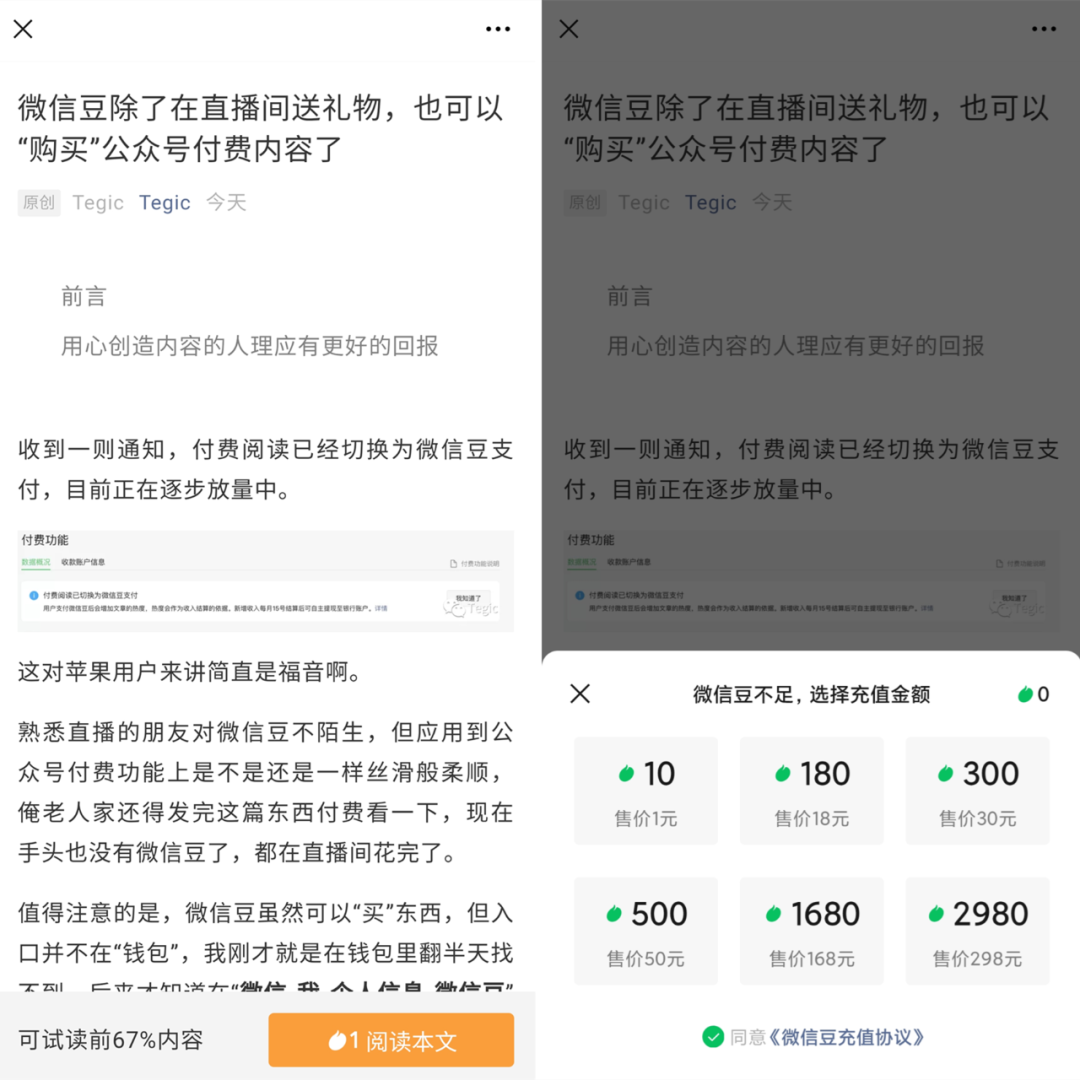The image size is (1080, 1080).
Task: Tap the 原创 original tag
Action: 39,202
